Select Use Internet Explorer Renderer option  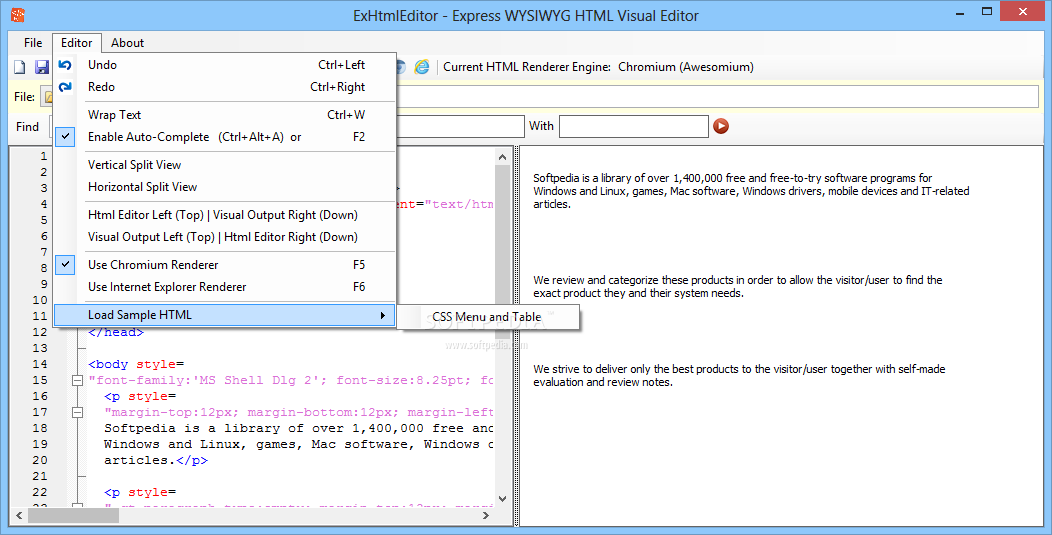pyautogui.click(x=225, y=287)
